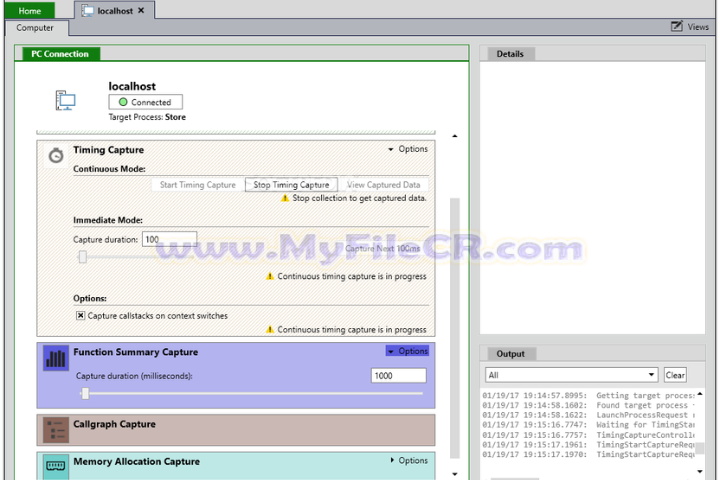The width and height of the screenshot is (720, 480).
Task: Click the Timing Capture title
Action: click(108, 150)
